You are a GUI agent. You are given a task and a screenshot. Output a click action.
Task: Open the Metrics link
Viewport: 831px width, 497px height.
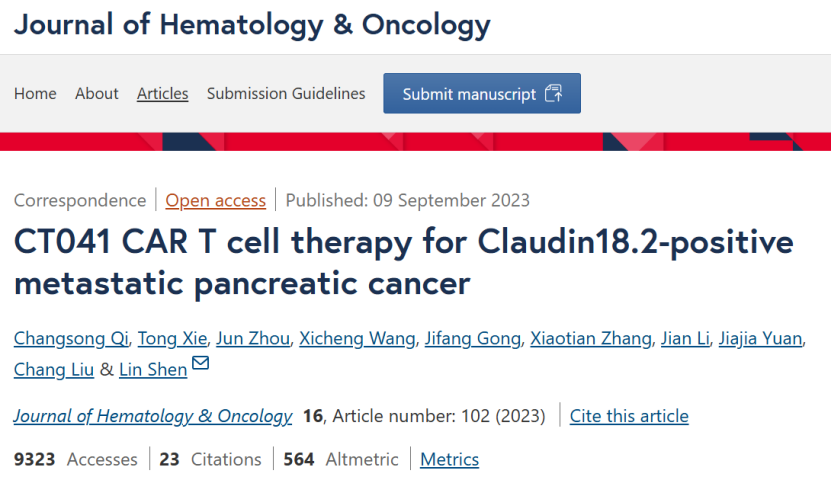449,459
